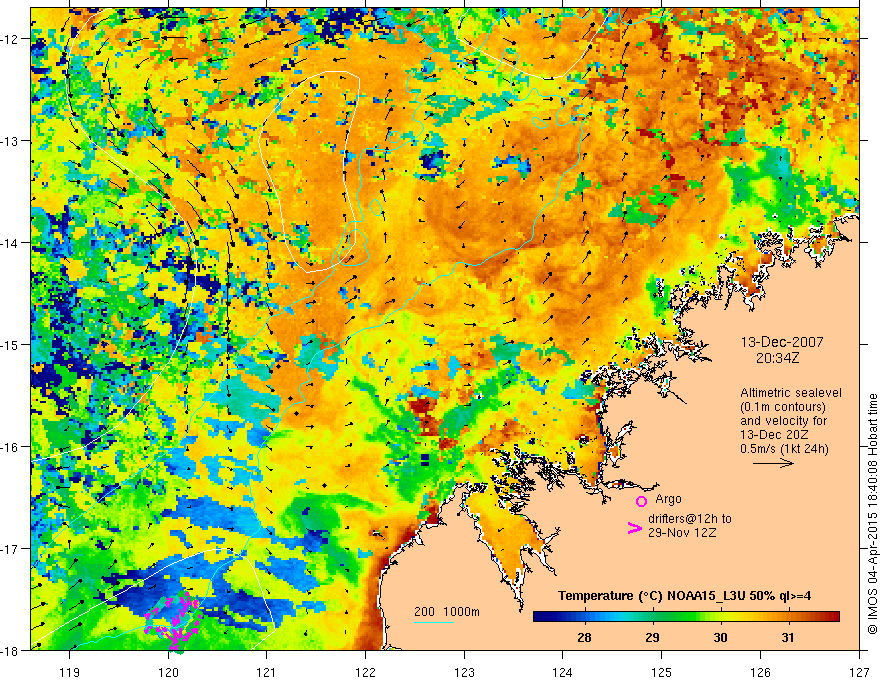Click the magenta drifters arrowhead symbol in legend

click(x=634, y=528)
